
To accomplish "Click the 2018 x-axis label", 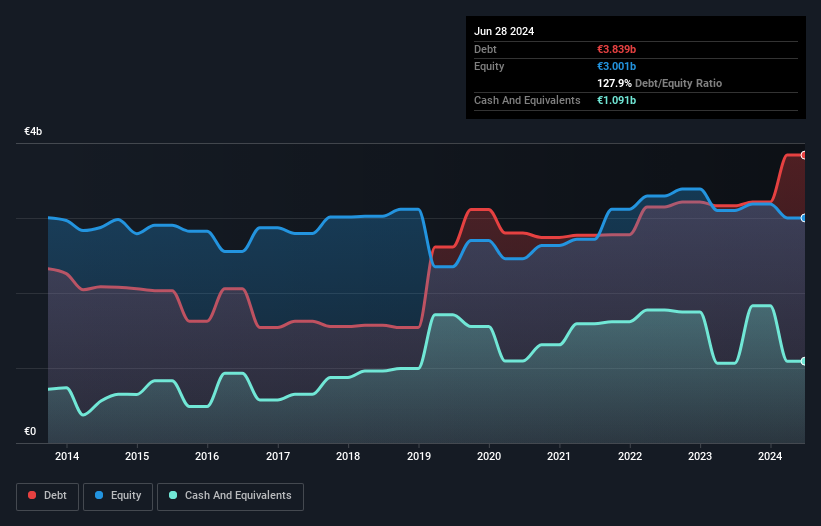I will [x=348, y=456].
